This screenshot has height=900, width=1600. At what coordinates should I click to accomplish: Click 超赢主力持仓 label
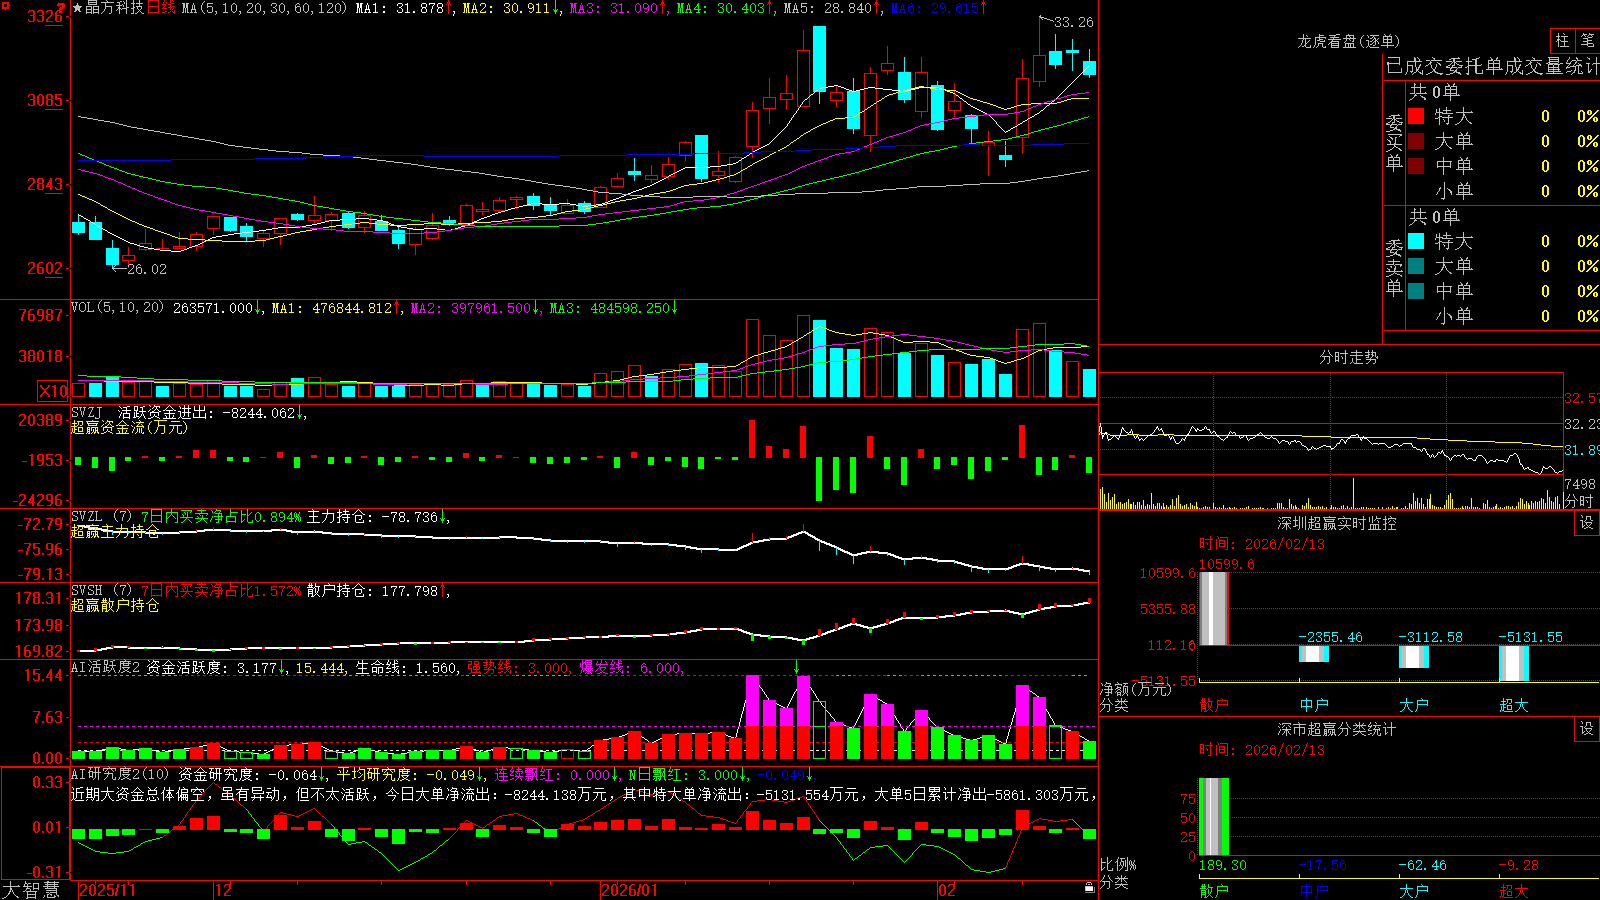click(115, 531)
